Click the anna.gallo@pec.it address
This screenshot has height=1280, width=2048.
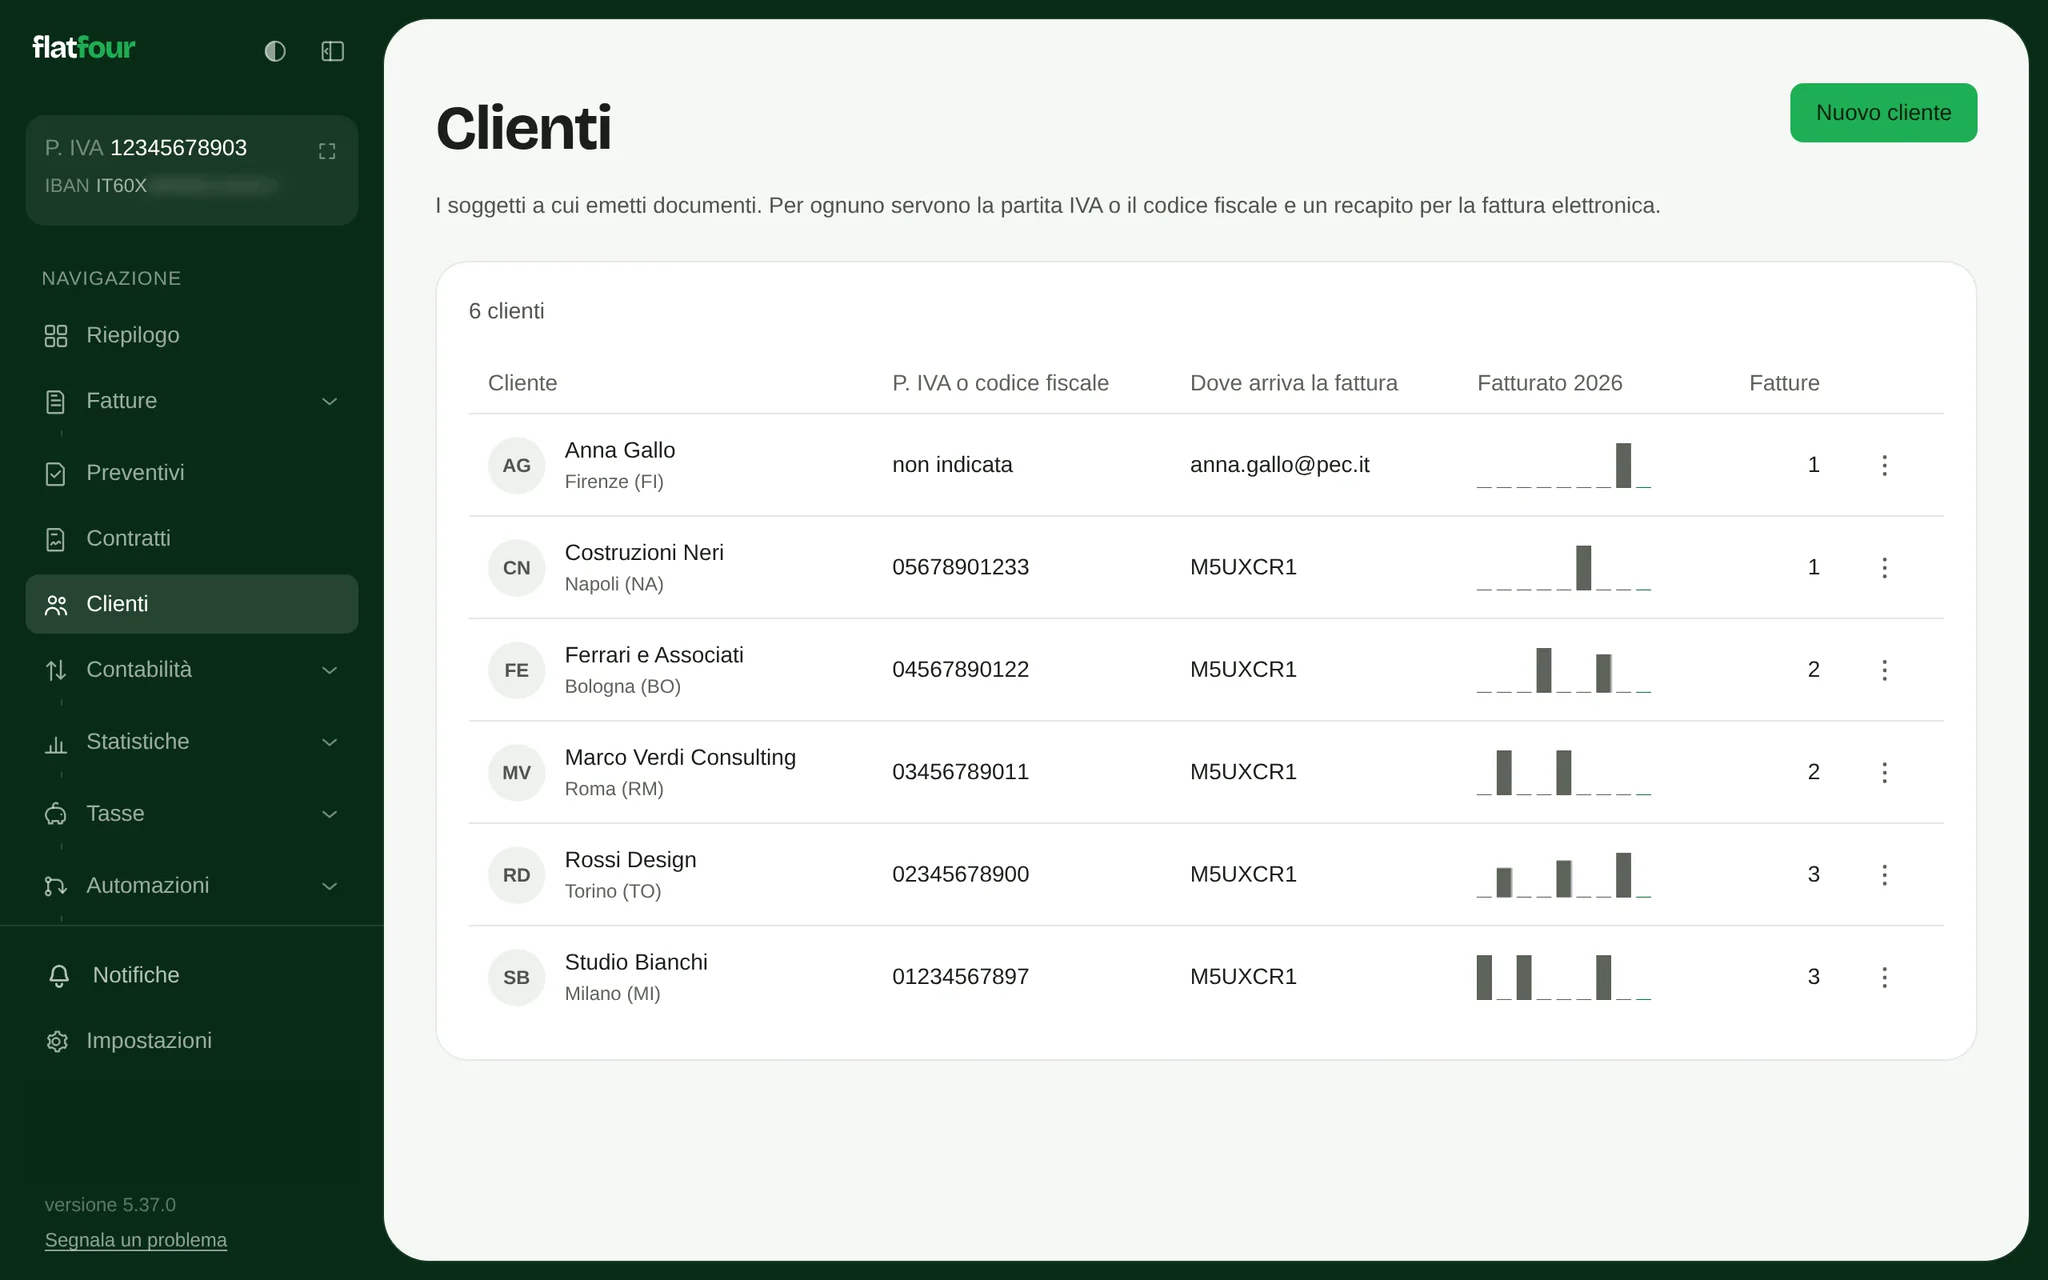(1279, 465)
